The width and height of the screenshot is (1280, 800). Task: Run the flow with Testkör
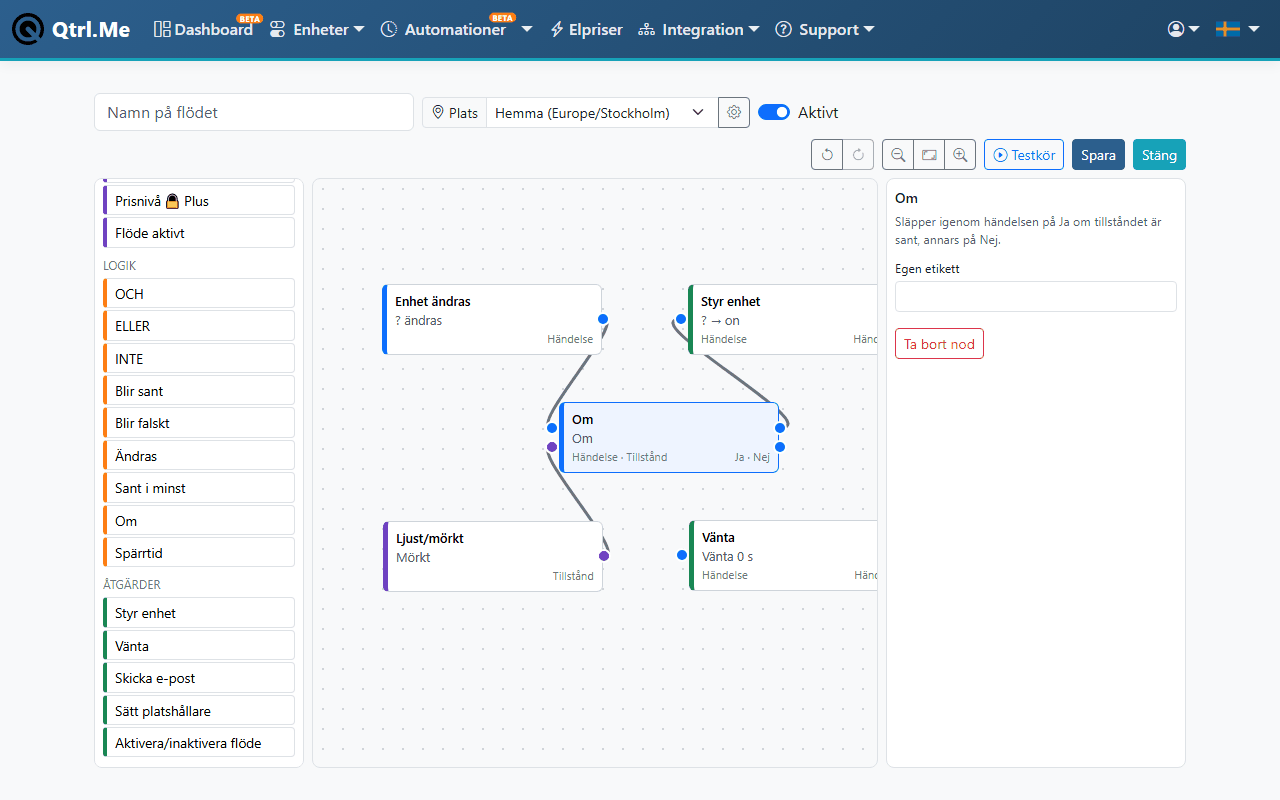(x=1024, y=155)
